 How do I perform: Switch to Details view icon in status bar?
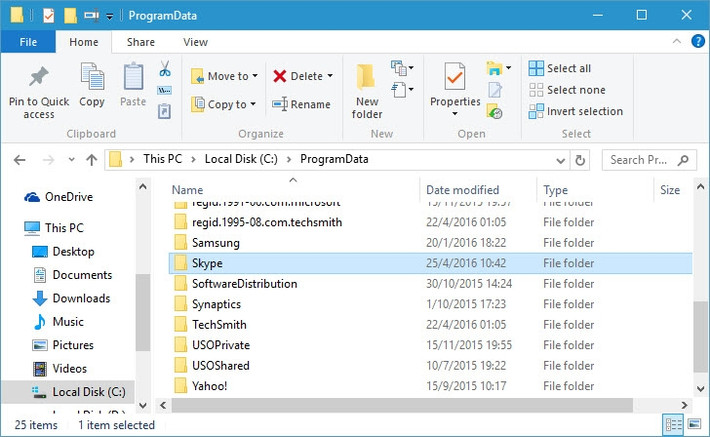click(673, 424)
